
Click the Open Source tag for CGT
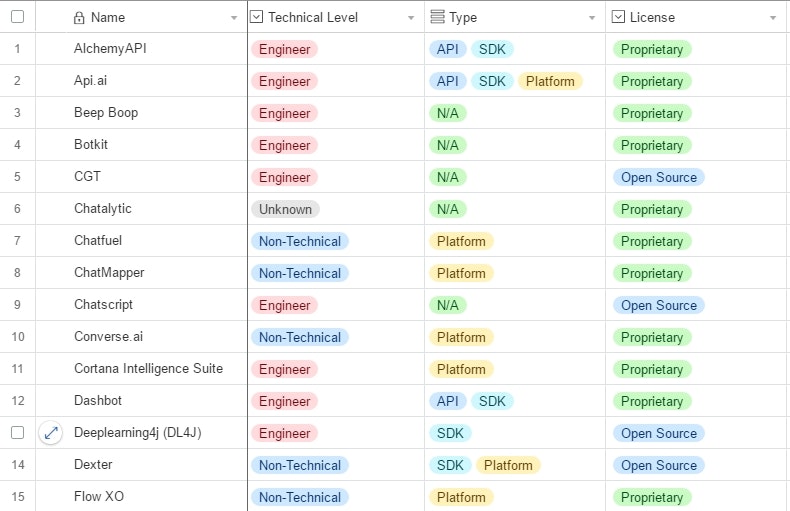click(x=658, y=177)
